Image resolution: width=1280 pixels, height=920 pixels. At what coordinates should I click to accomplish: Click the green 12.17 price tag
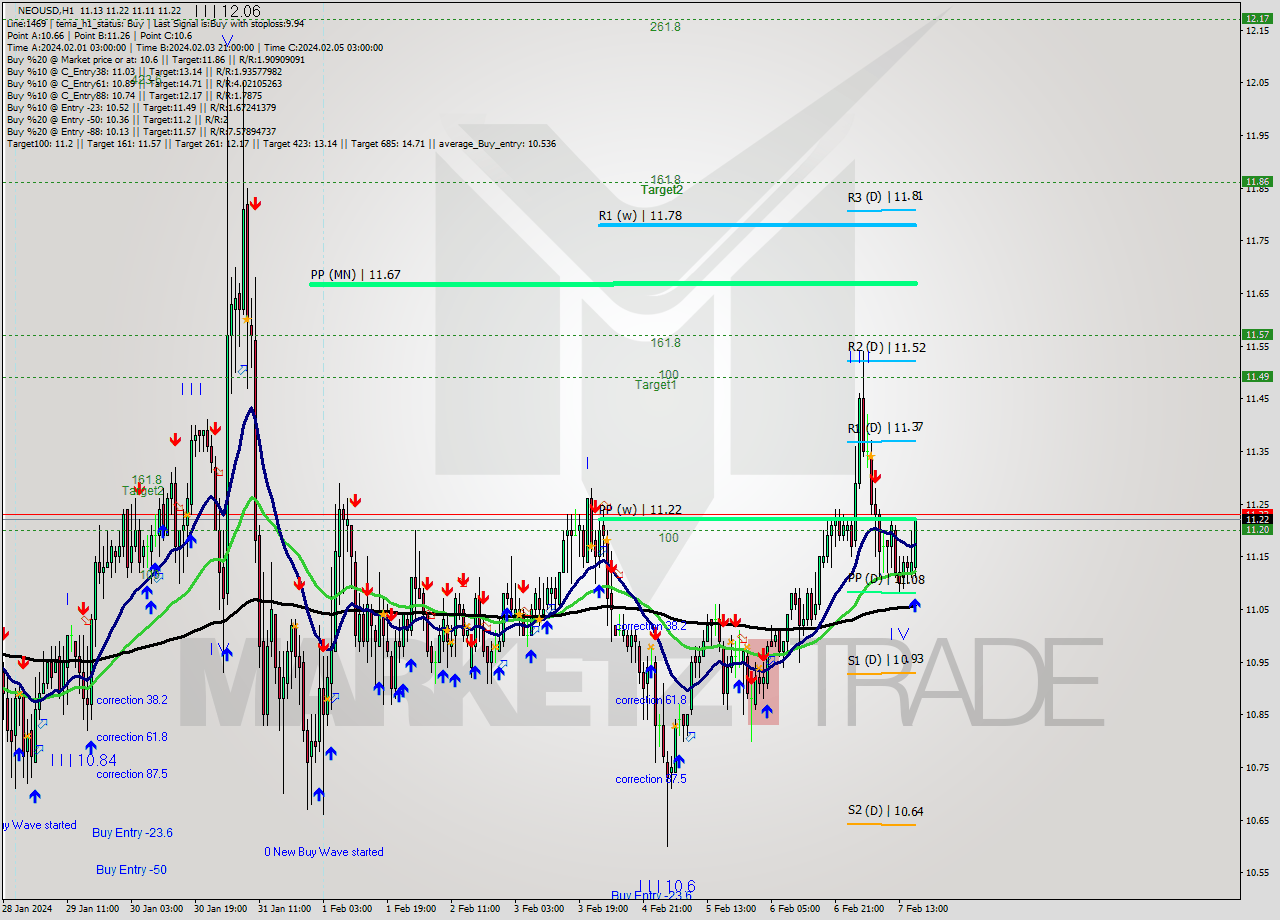click(x=1256, y=18)
